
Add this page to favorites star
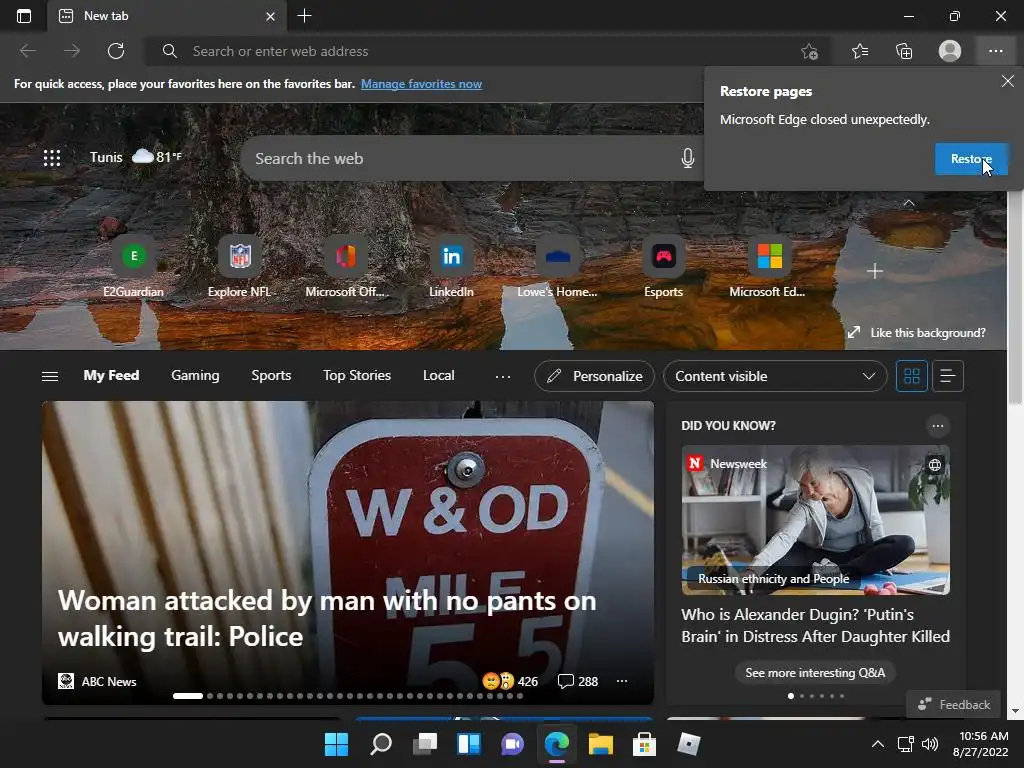point(809,51)
